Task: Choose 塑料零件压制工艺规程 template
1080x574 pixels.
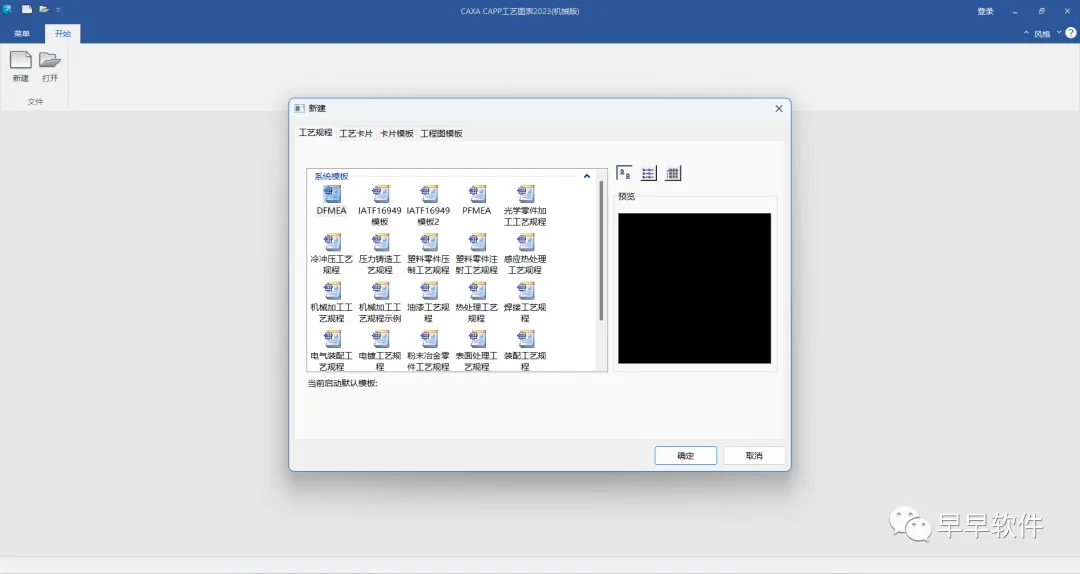Action: [428, 254]
